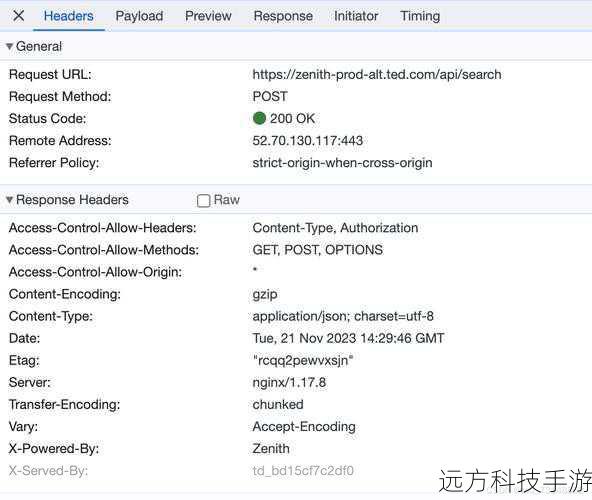This screenshot has height=500, width=592.
Task: Switch to the Response tab
Action: pos(283,16)
